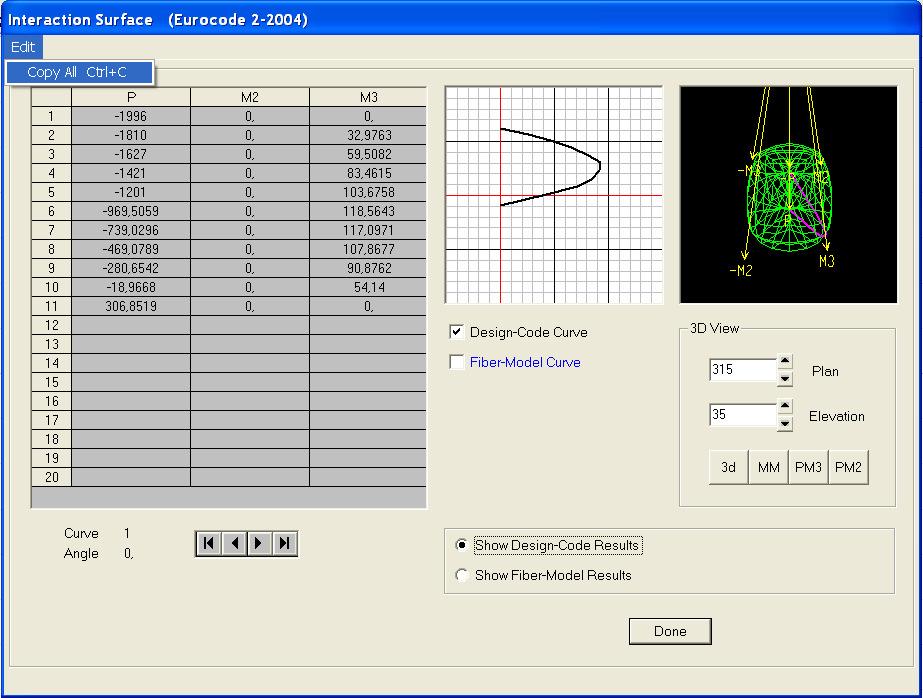
Task: Select row header number 12
Action: [52, 325]
